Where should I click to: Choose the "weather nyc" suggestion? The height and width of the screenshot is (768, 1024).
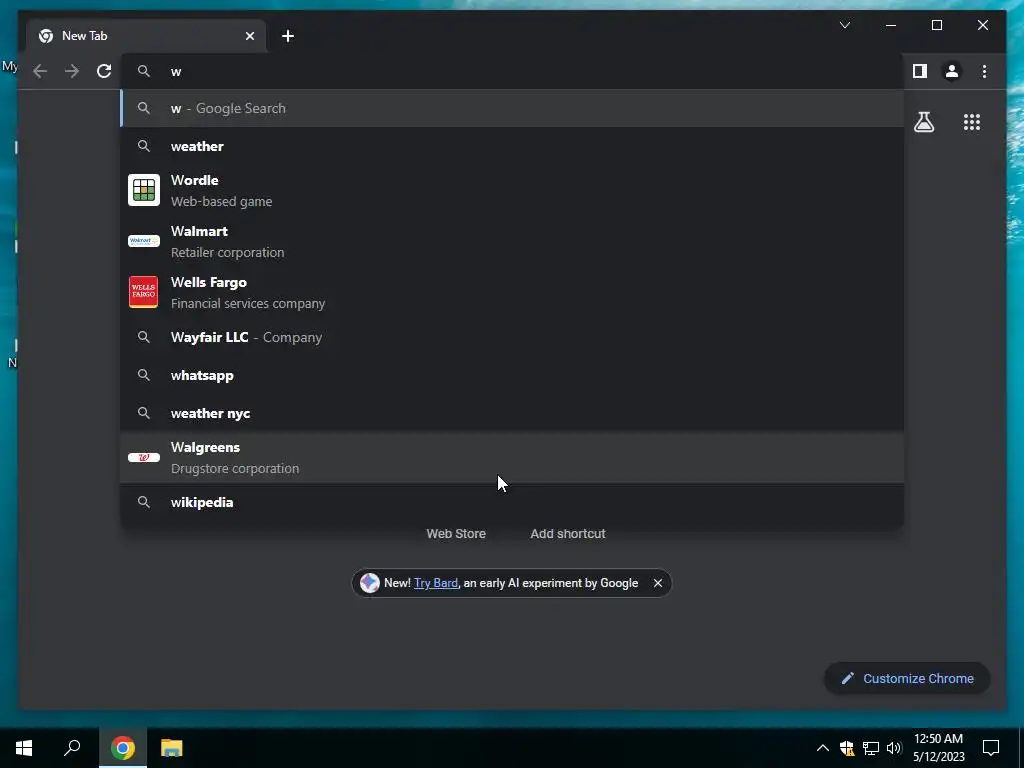pos(512,413)
